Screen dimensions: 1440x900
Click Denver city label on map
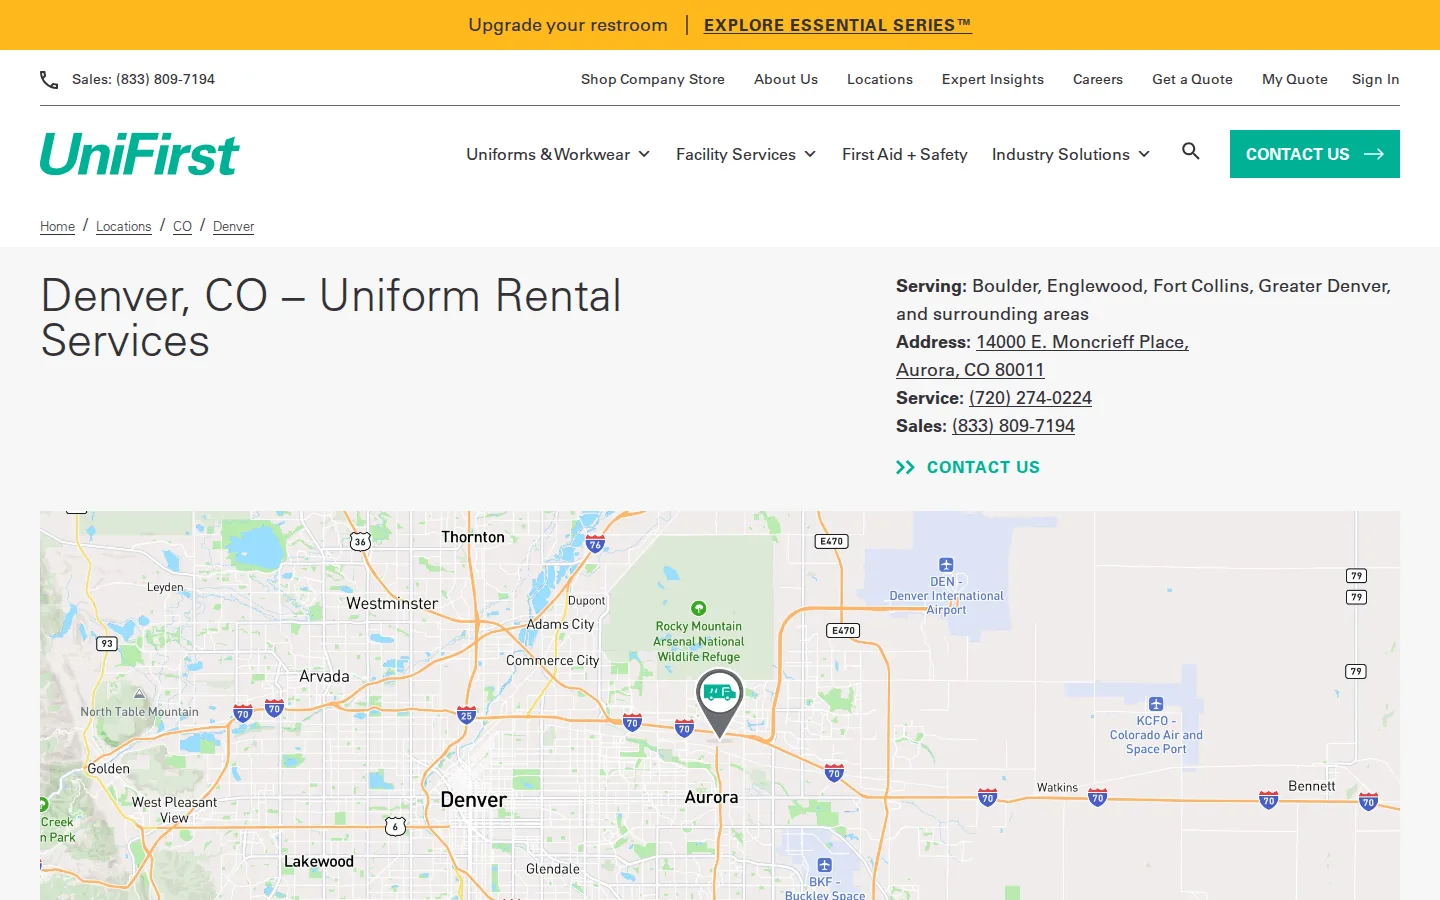(473, 800)
